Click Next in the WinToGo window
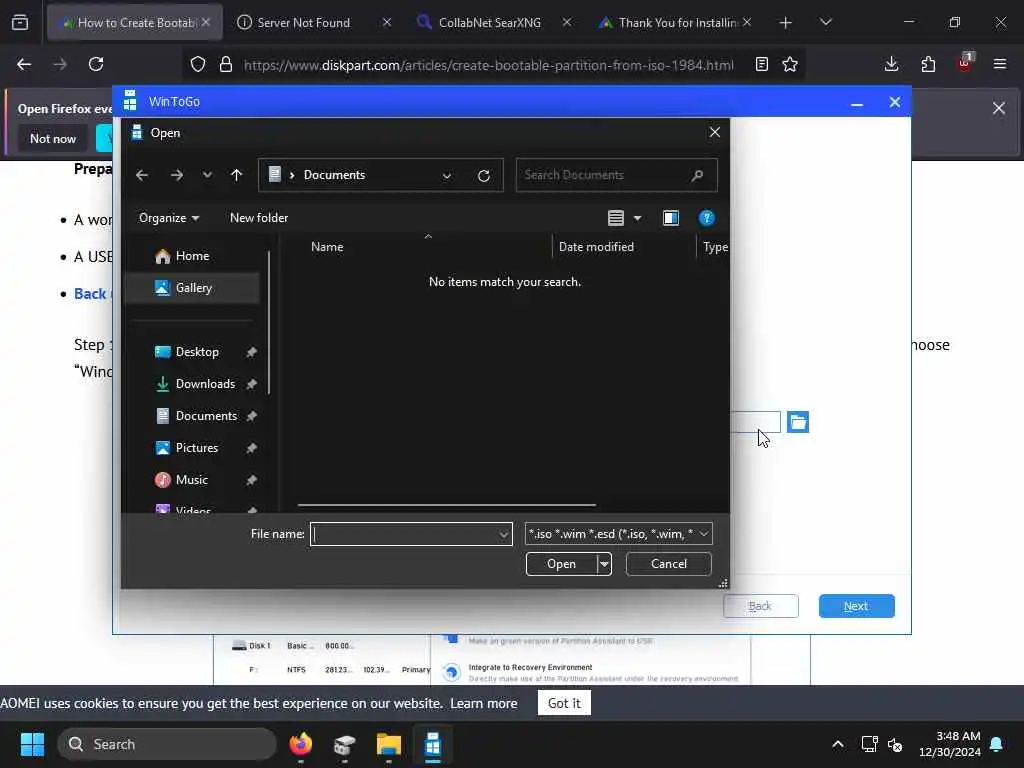1024x768 pixels. point(856,606)
